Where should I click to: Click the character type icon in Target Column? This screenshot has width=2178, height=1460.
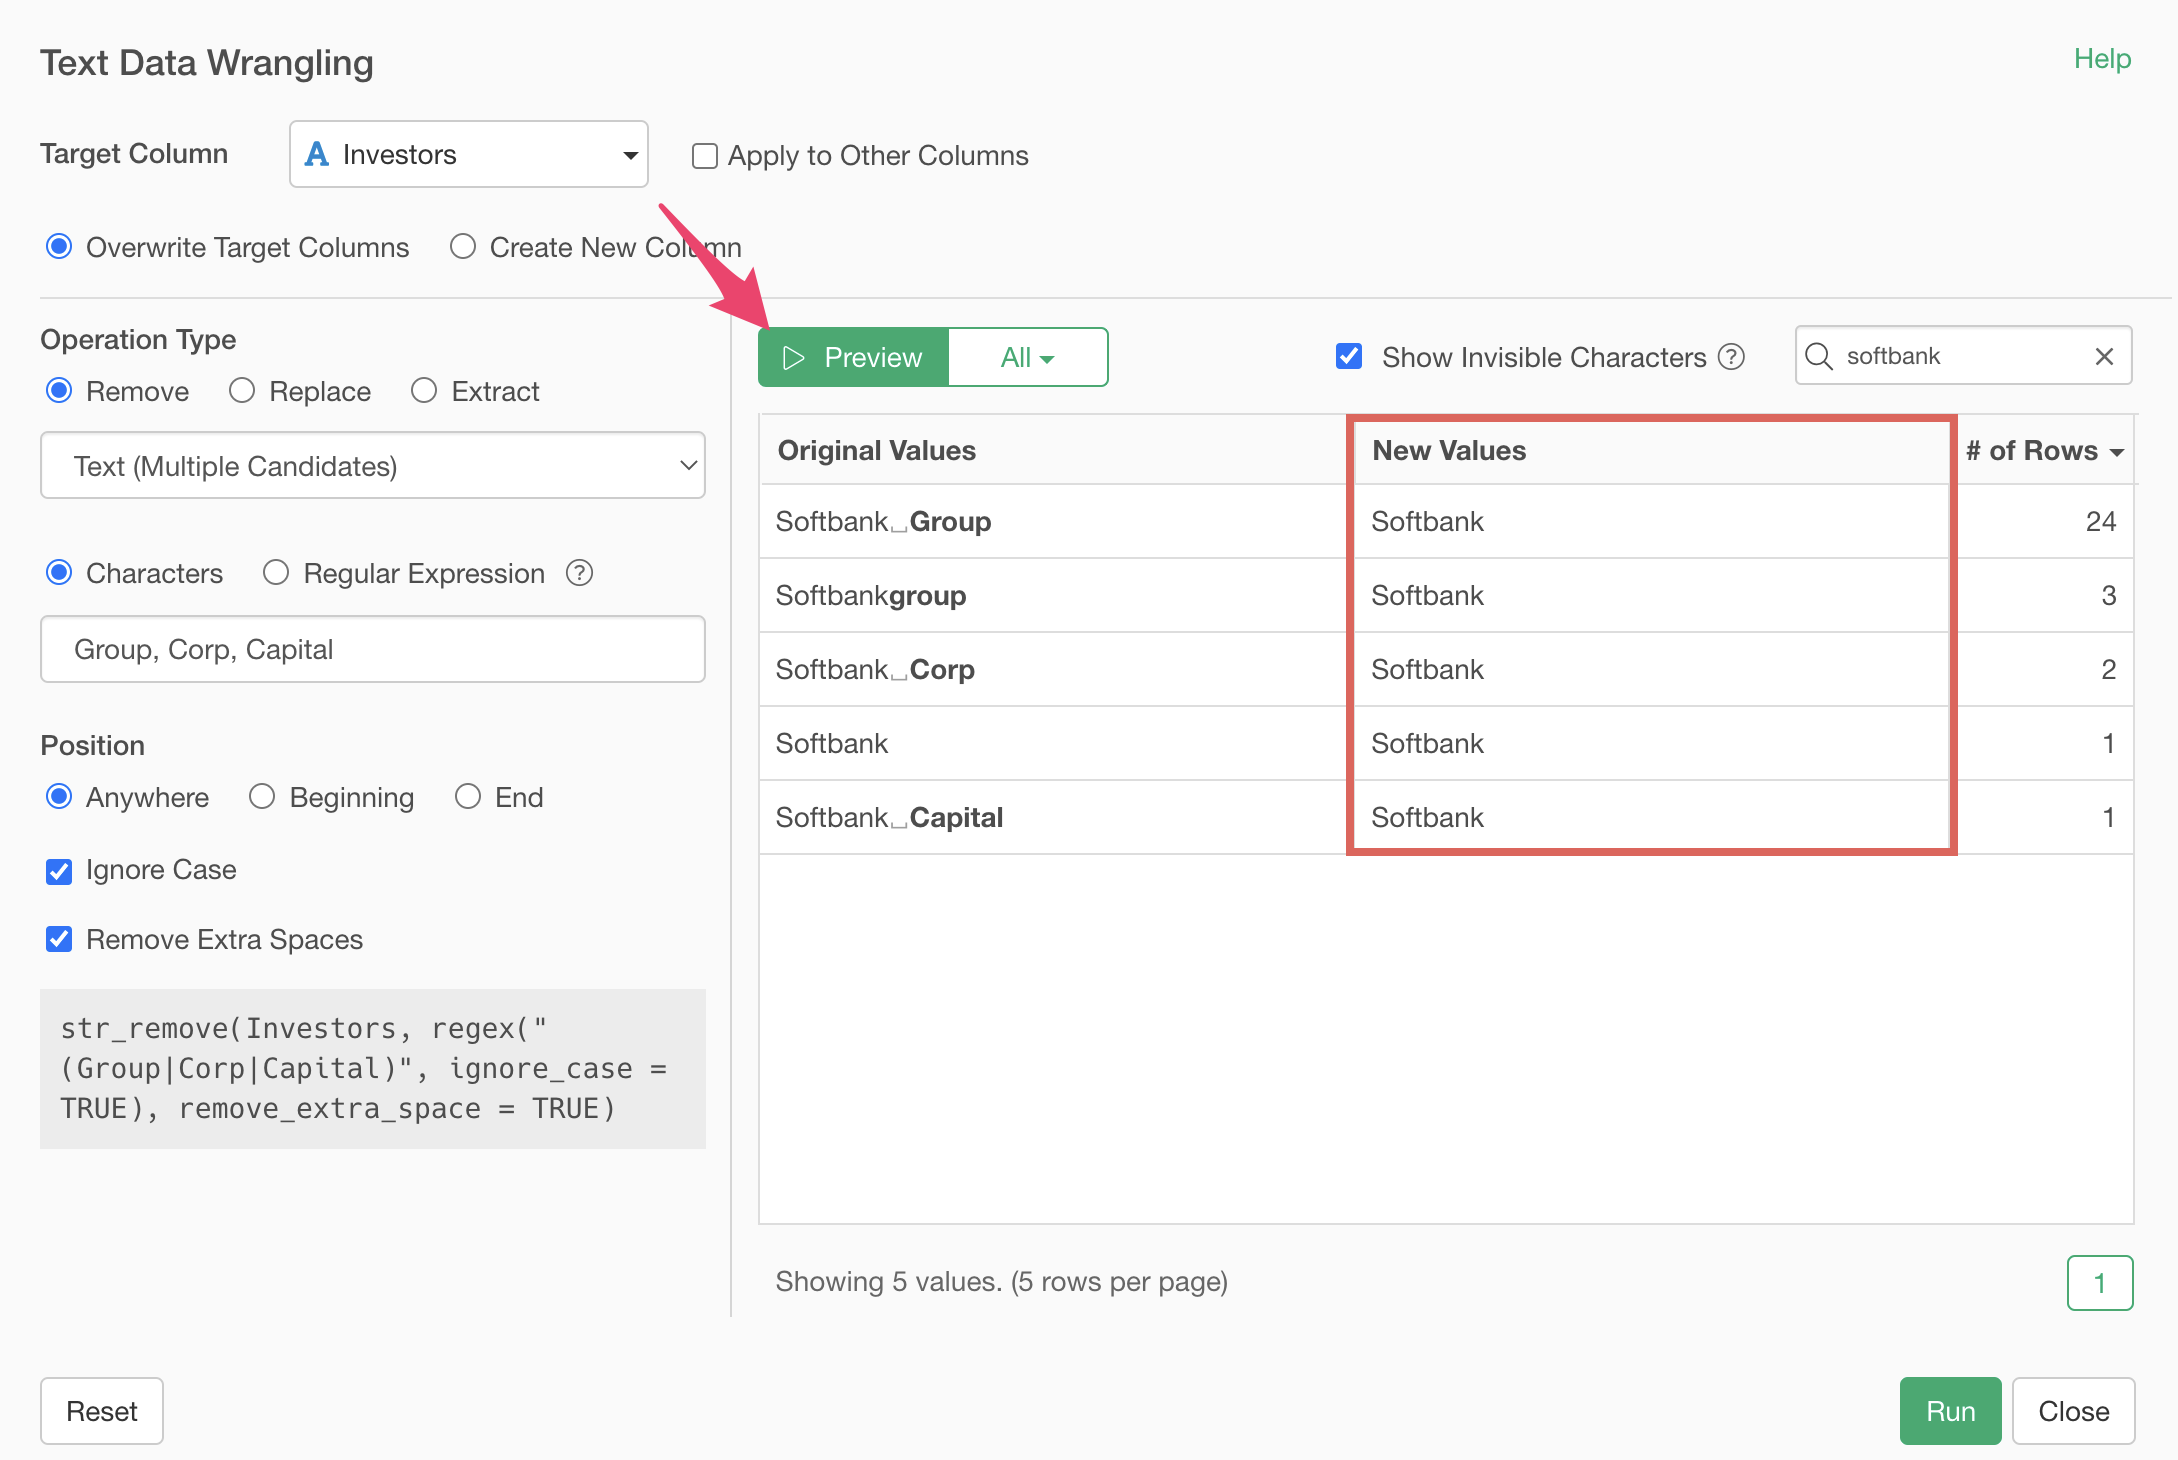click(x=316, y=154)
